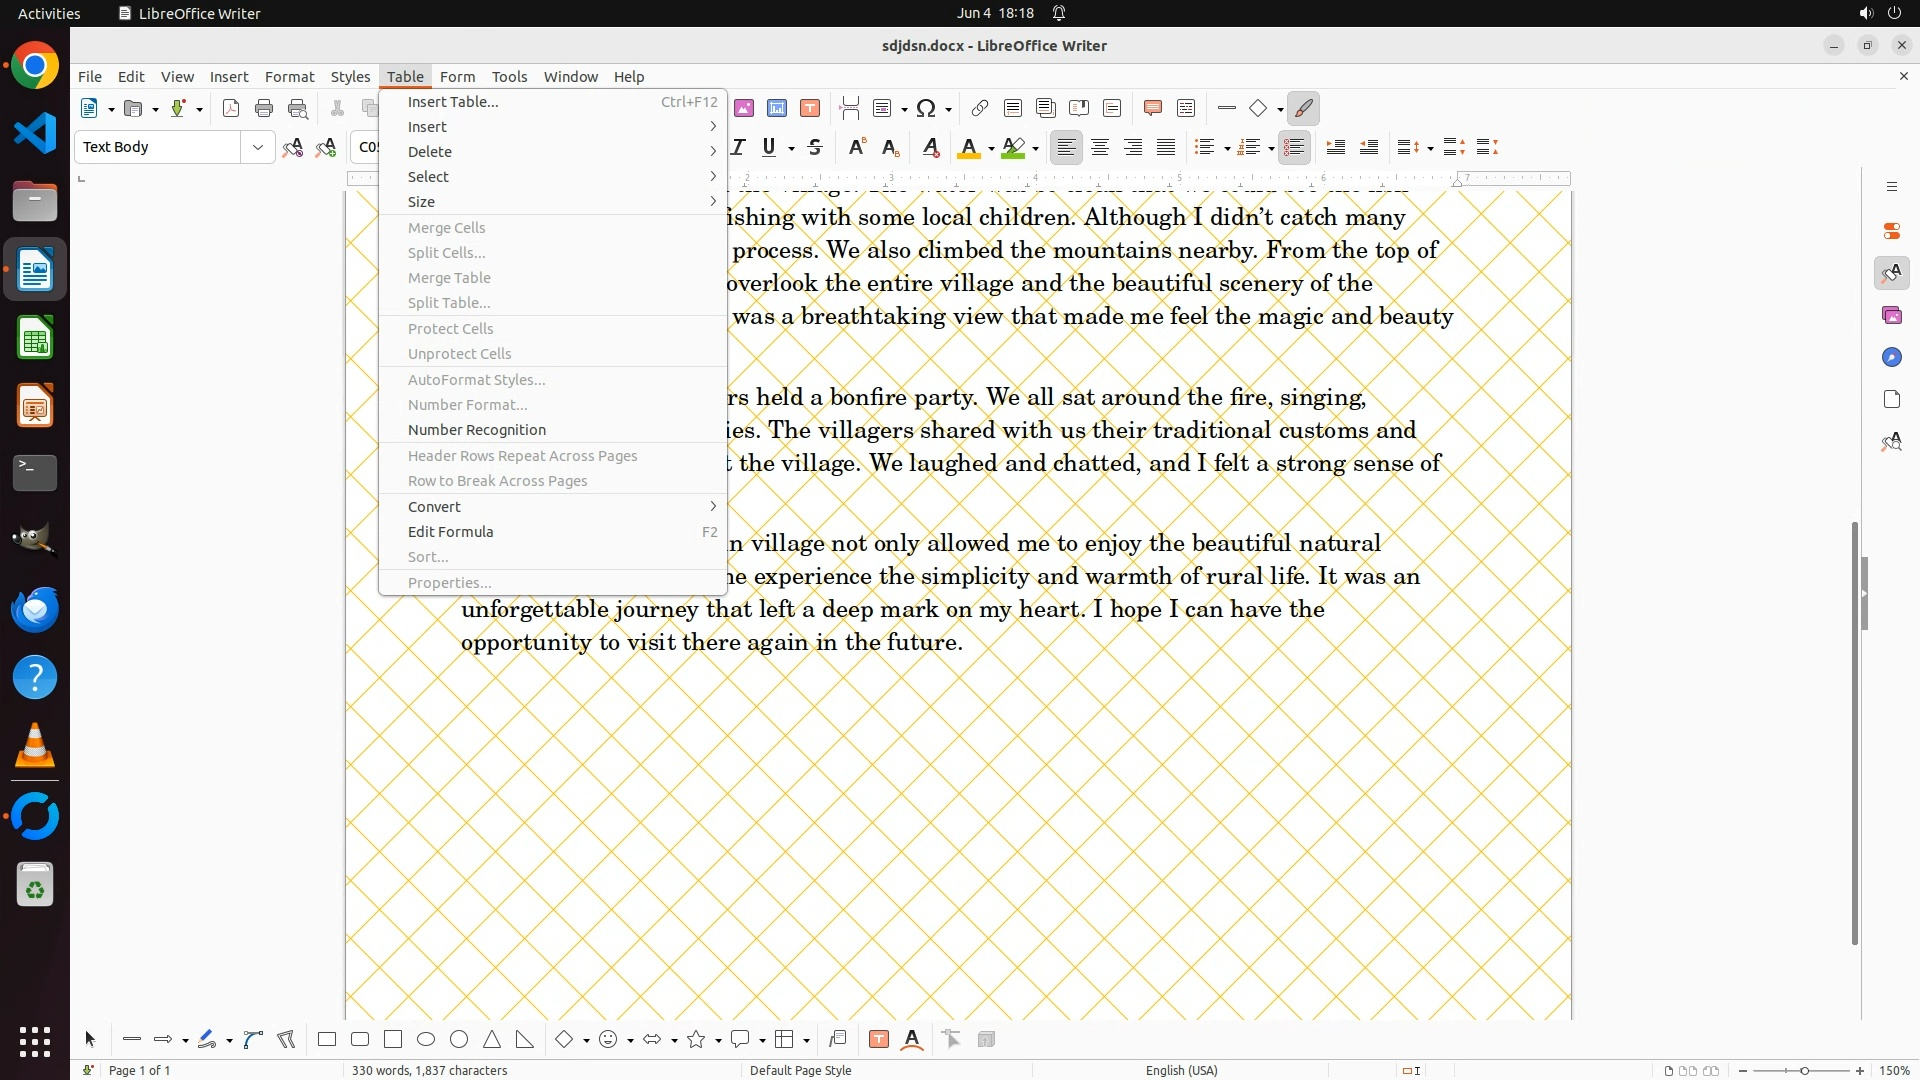
Task: Click Number Recognition menu entry
Action: click(477, 430)
